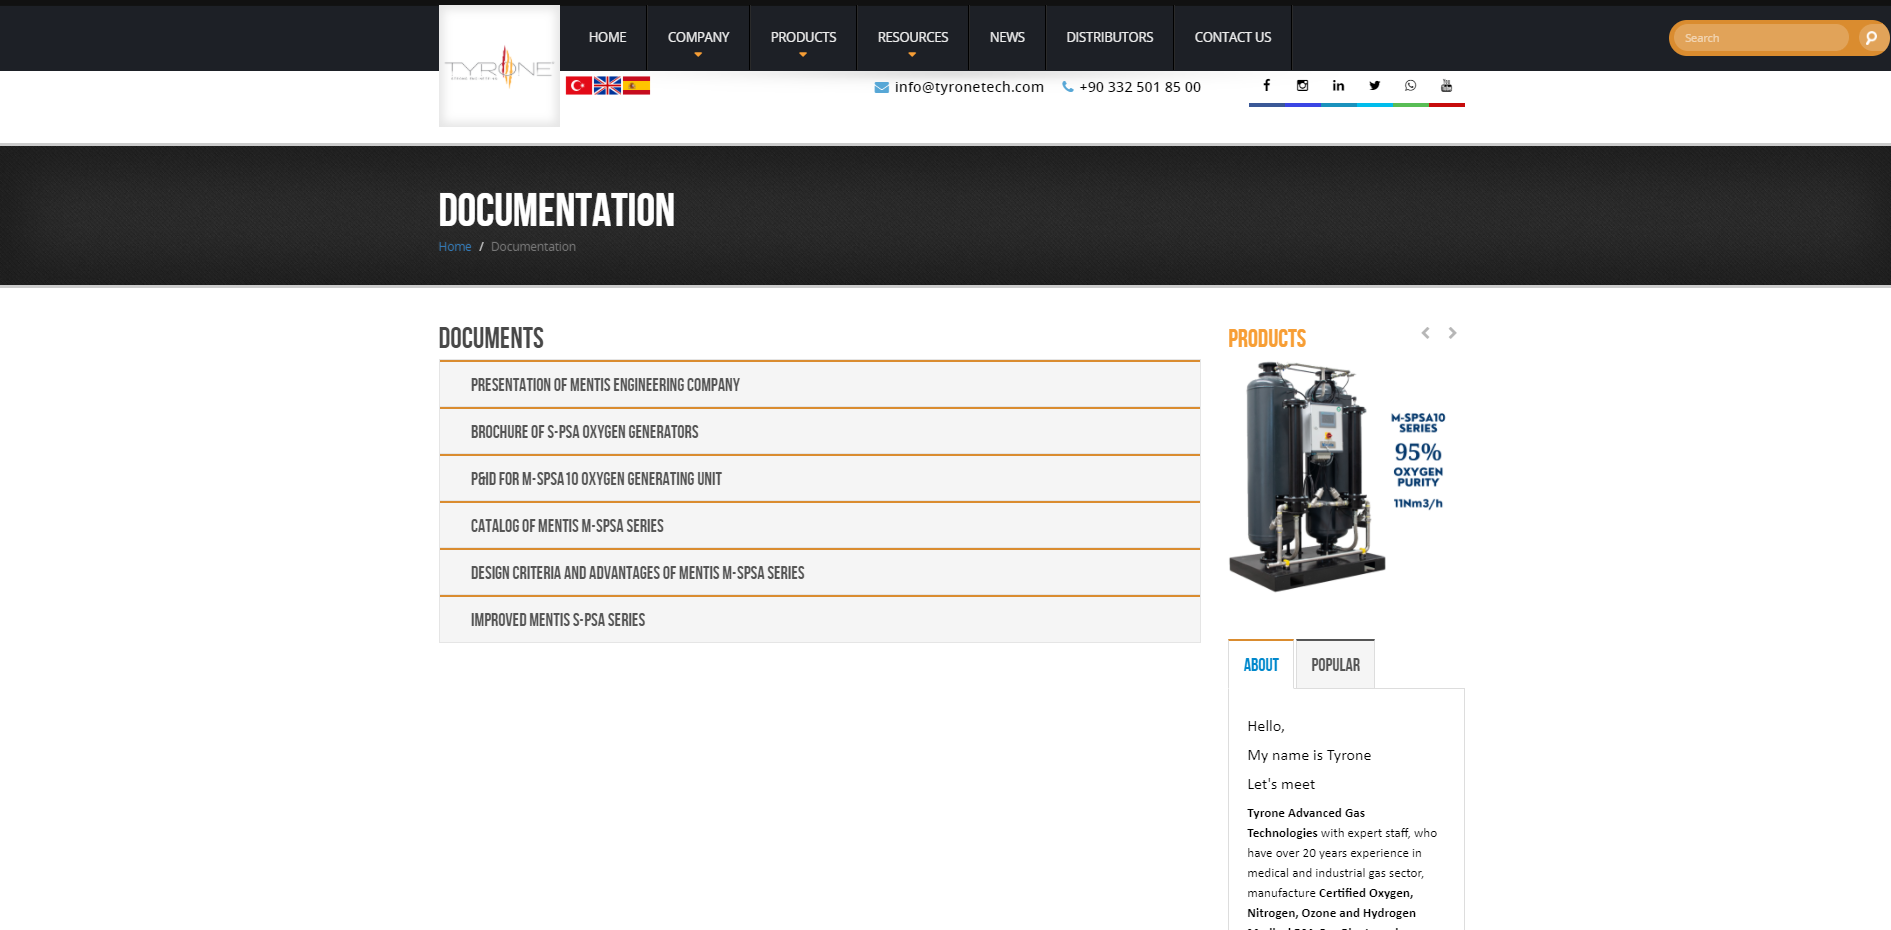Viewport: 1891px width, 930px height.
Task: Open the Instagram social icon
Action: pos(1303,86)
